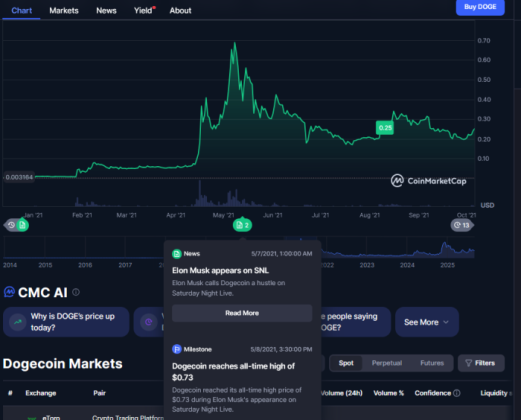Click the blue Milestone flag icon
Image resolution: width=521 pixels, height=420 pixels.
(x=176, y=349)
